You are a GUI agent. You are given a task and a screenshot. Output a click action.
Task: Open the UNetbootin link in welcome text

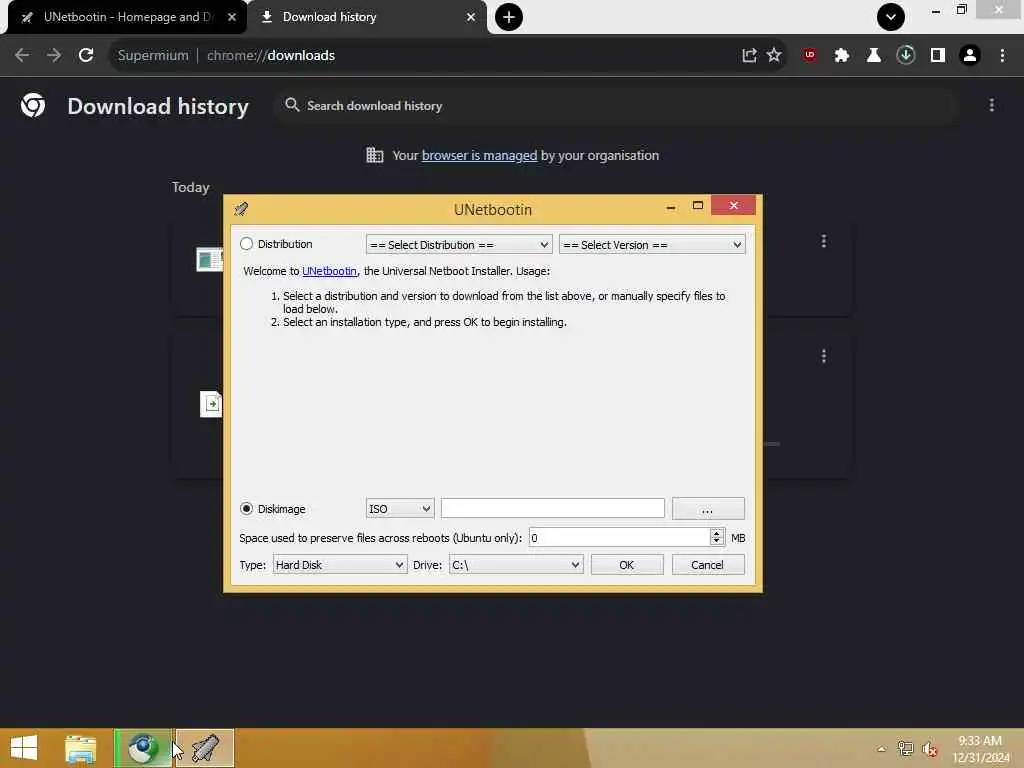329,271
